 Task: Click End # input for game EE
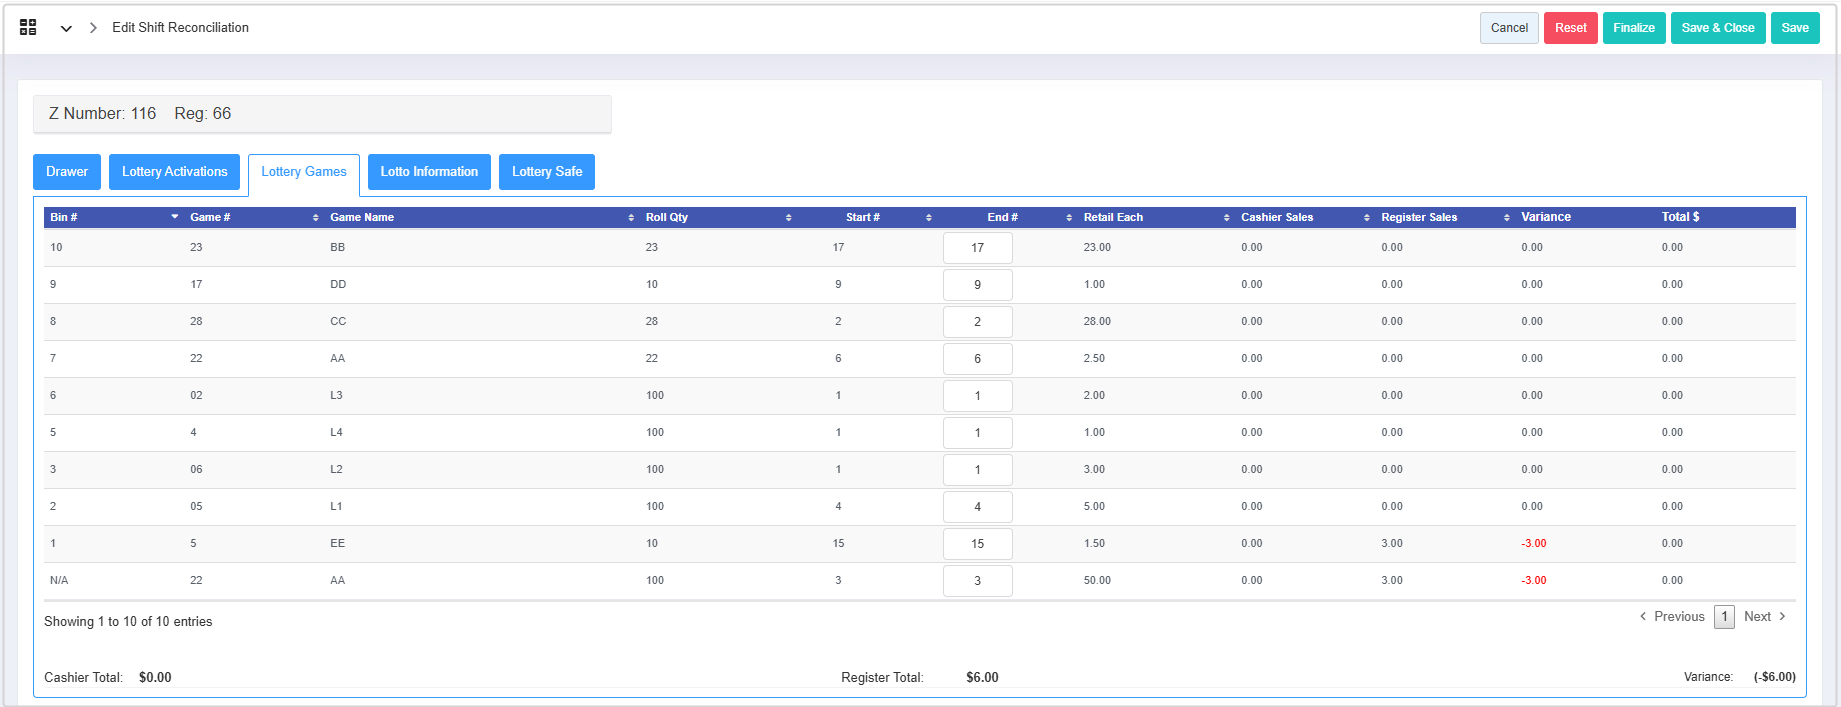tap(977, 544)
